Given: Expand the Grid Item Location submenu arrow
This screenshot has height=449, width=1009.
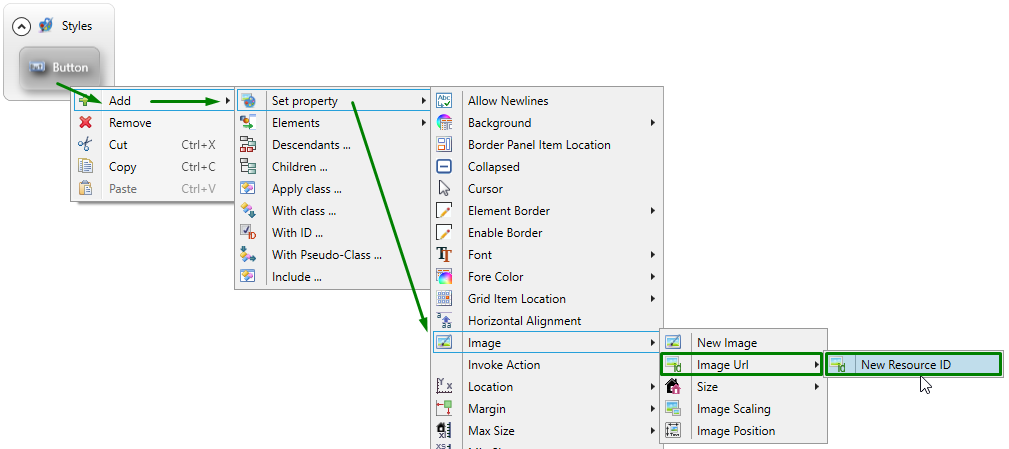Looking at the screenshot, I should click(x=653, y=299).
